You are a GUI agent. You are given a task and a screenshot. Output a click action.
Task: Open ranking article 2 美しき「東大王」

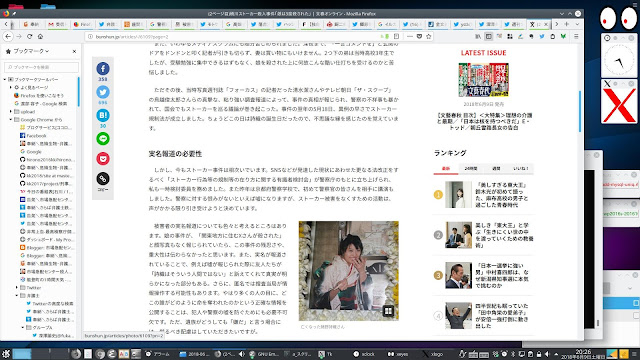504,235
